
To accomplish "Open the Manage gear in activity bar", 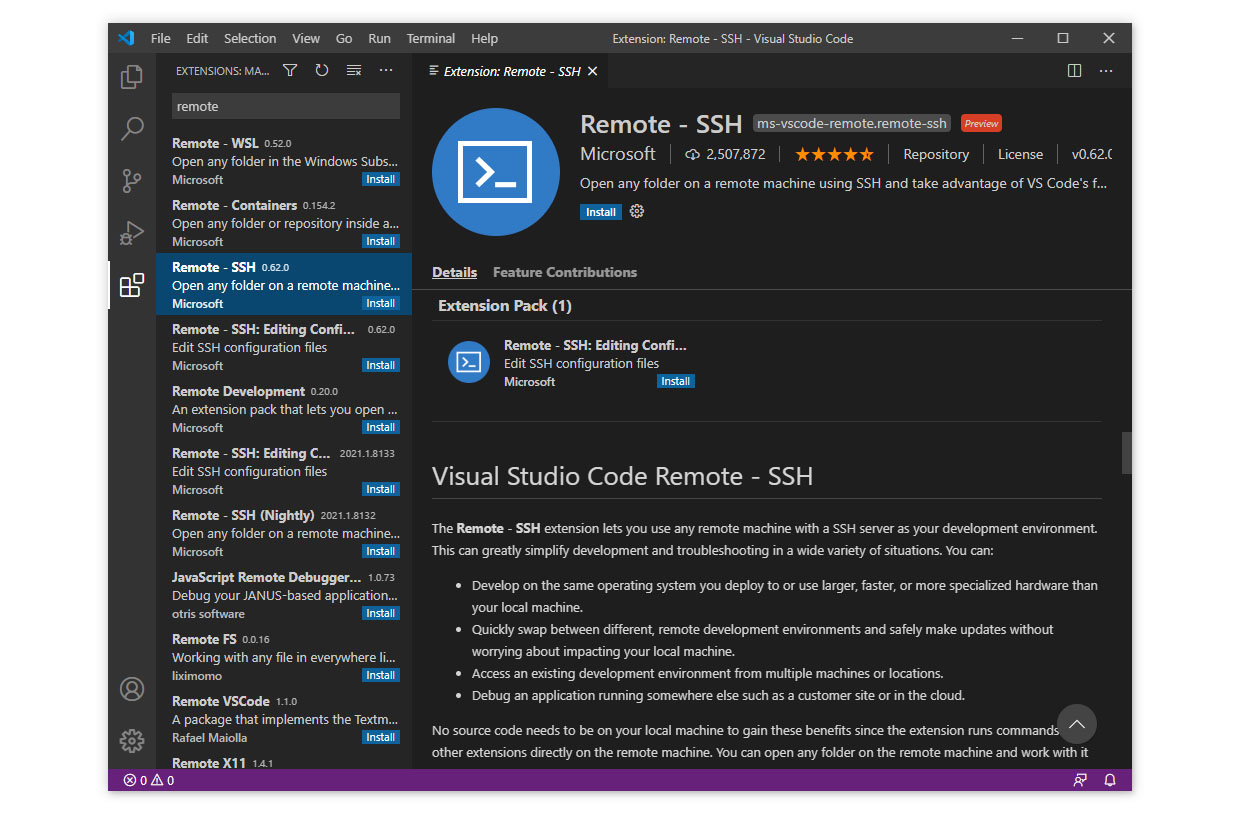I will click(132, 741).
